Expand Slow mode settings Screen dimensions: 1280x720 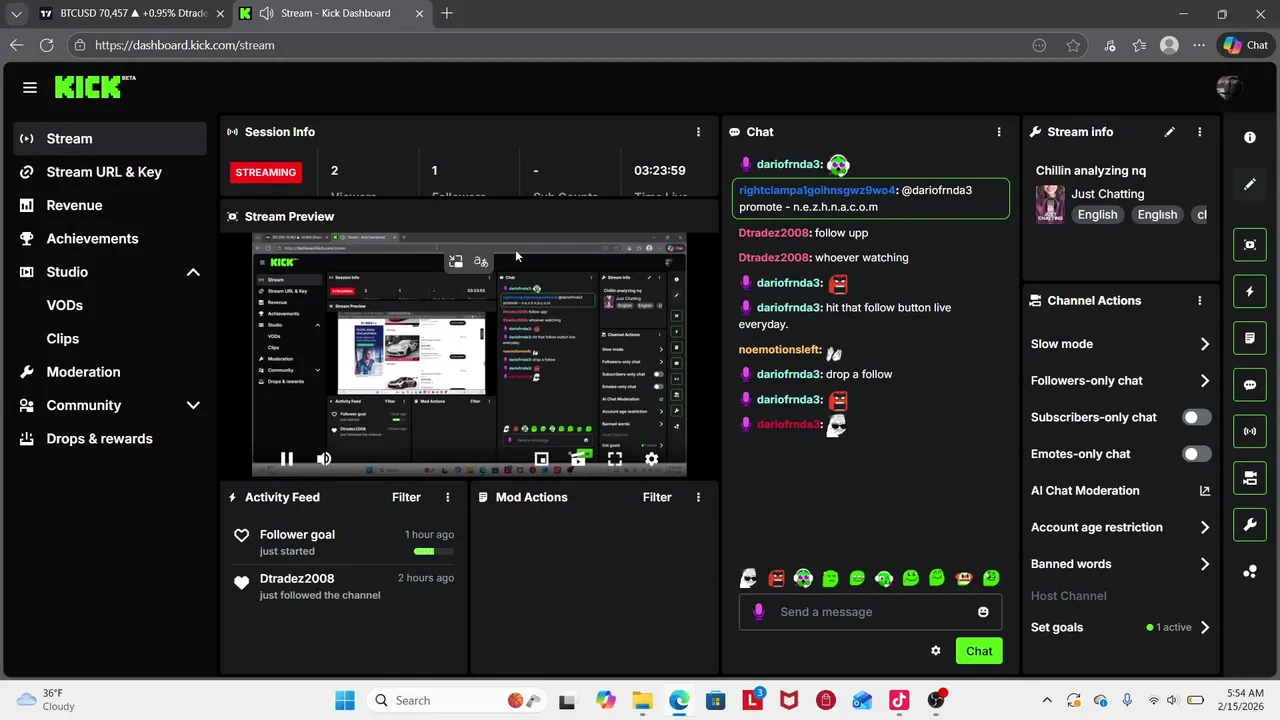coord(1204,344)
